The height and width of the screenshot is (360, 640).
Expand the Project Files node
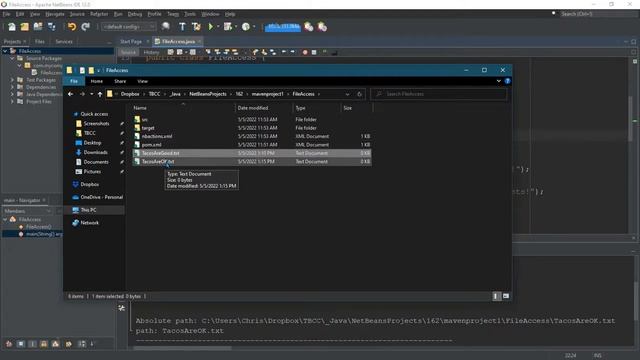[x=12, y=101]
